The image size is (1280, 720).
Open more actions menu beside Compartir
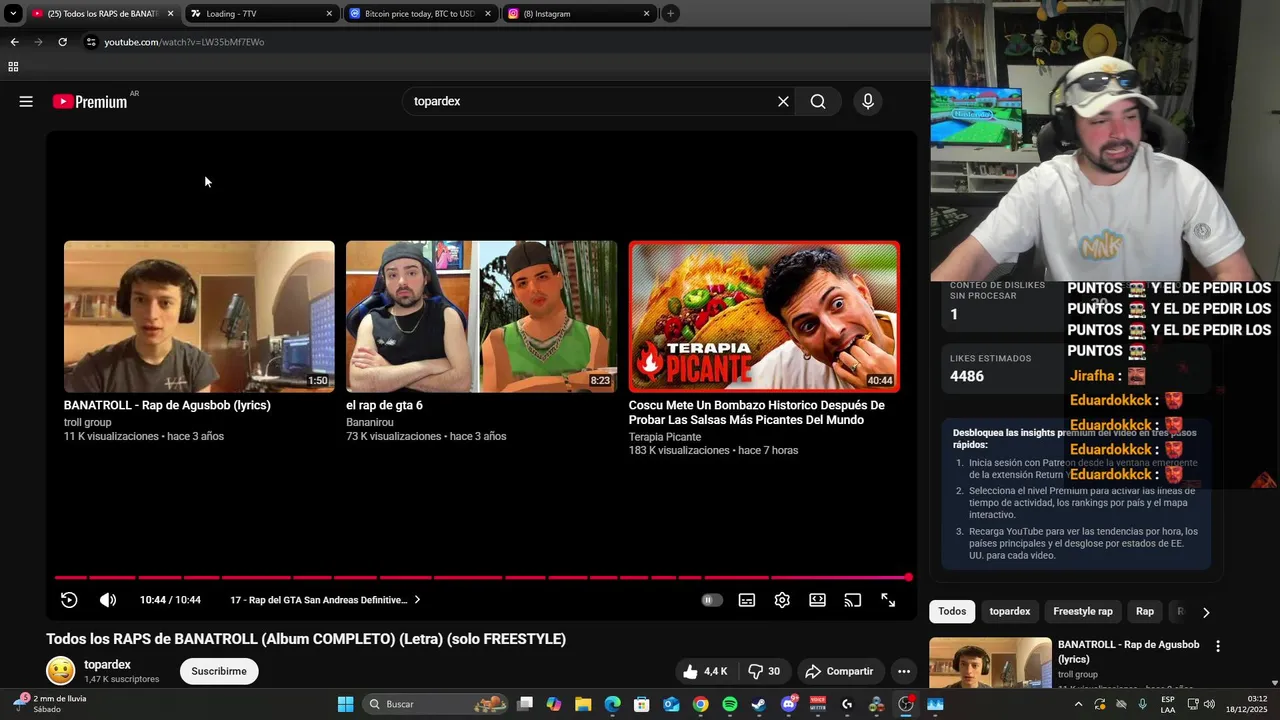click(x=903, y=671)
